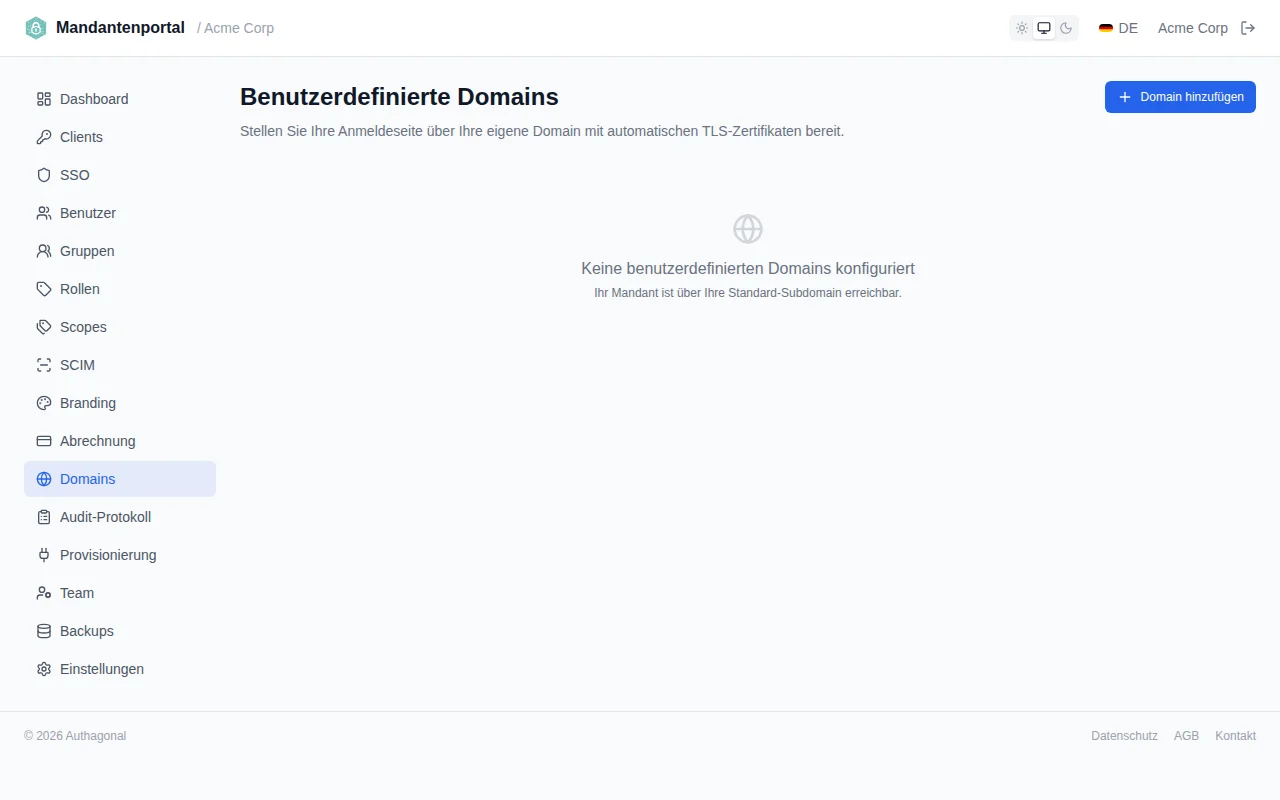
Task: Open Audit-Protokoll page
Action: coord(120,517)
